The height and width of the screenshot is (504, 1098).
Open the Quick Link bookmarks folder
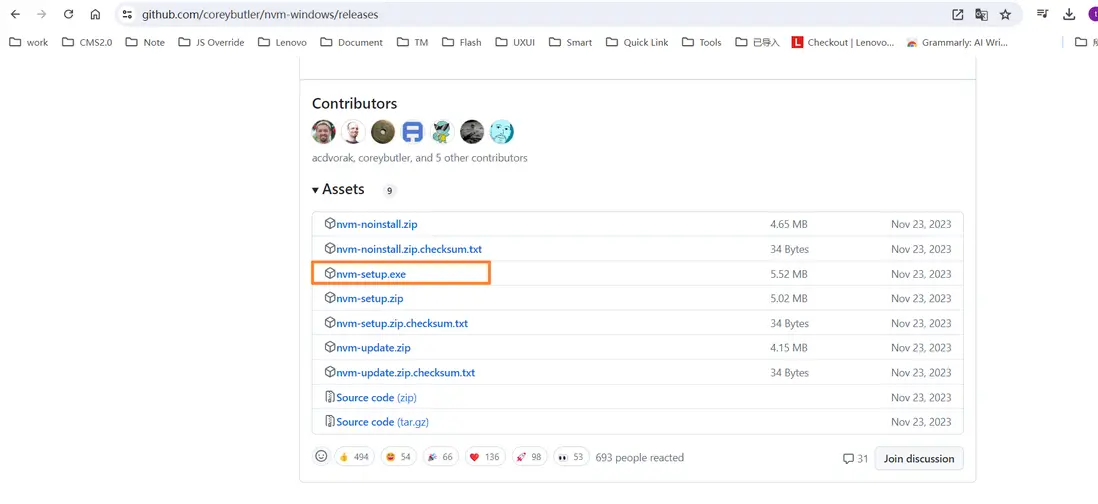pyautogui.click(x=637, y=42)
